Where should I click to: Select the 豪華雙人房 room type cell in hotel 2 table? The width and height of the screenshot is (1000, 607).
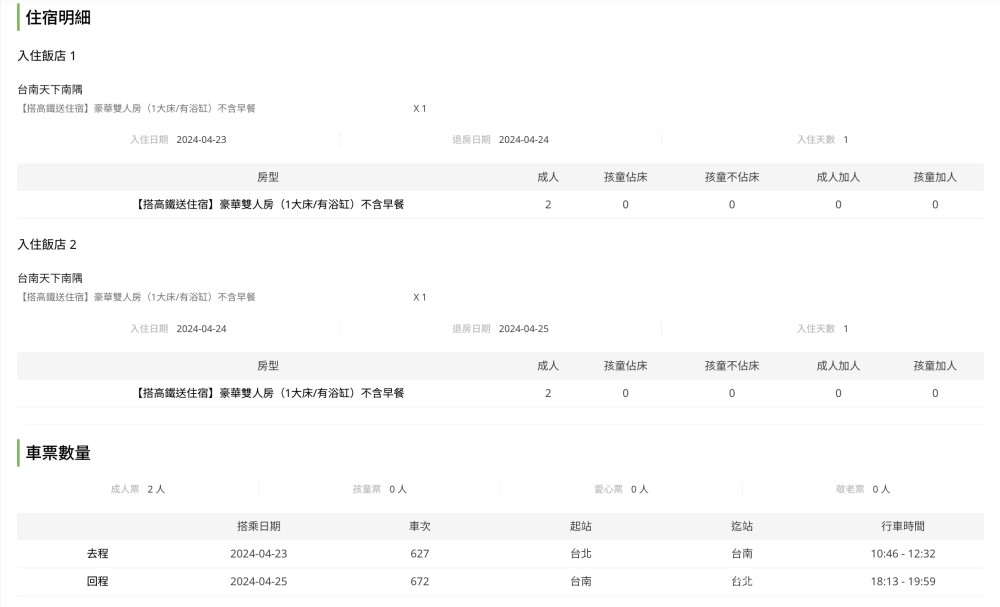coord(268,393)
